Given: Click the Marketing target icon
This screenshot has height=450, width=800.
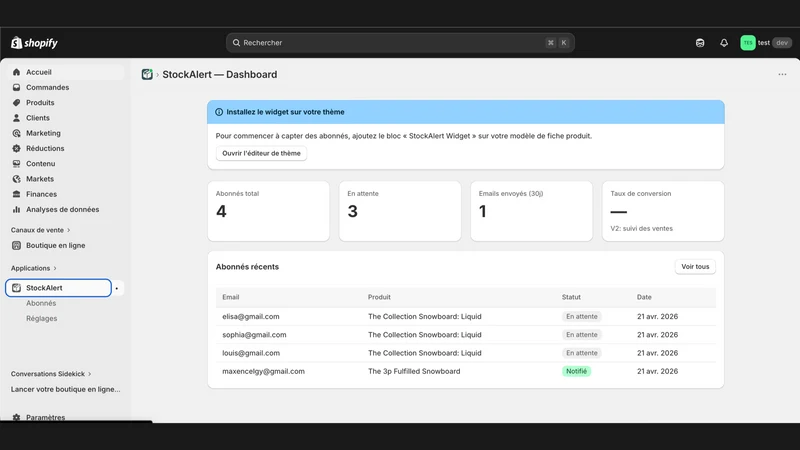Looking at the screenshot, I should tap(16, 133).
